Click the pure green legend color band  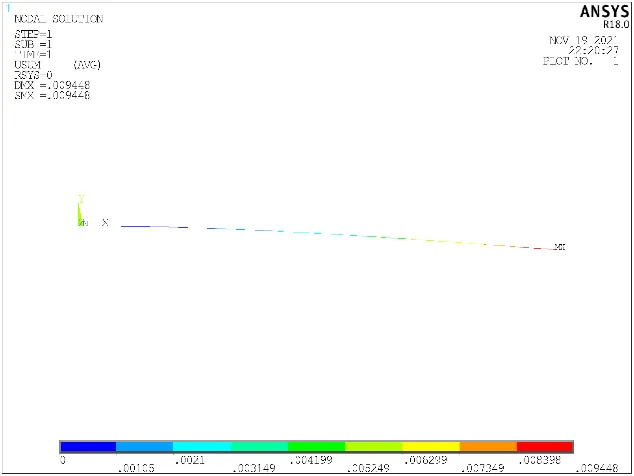coord(316,446)
